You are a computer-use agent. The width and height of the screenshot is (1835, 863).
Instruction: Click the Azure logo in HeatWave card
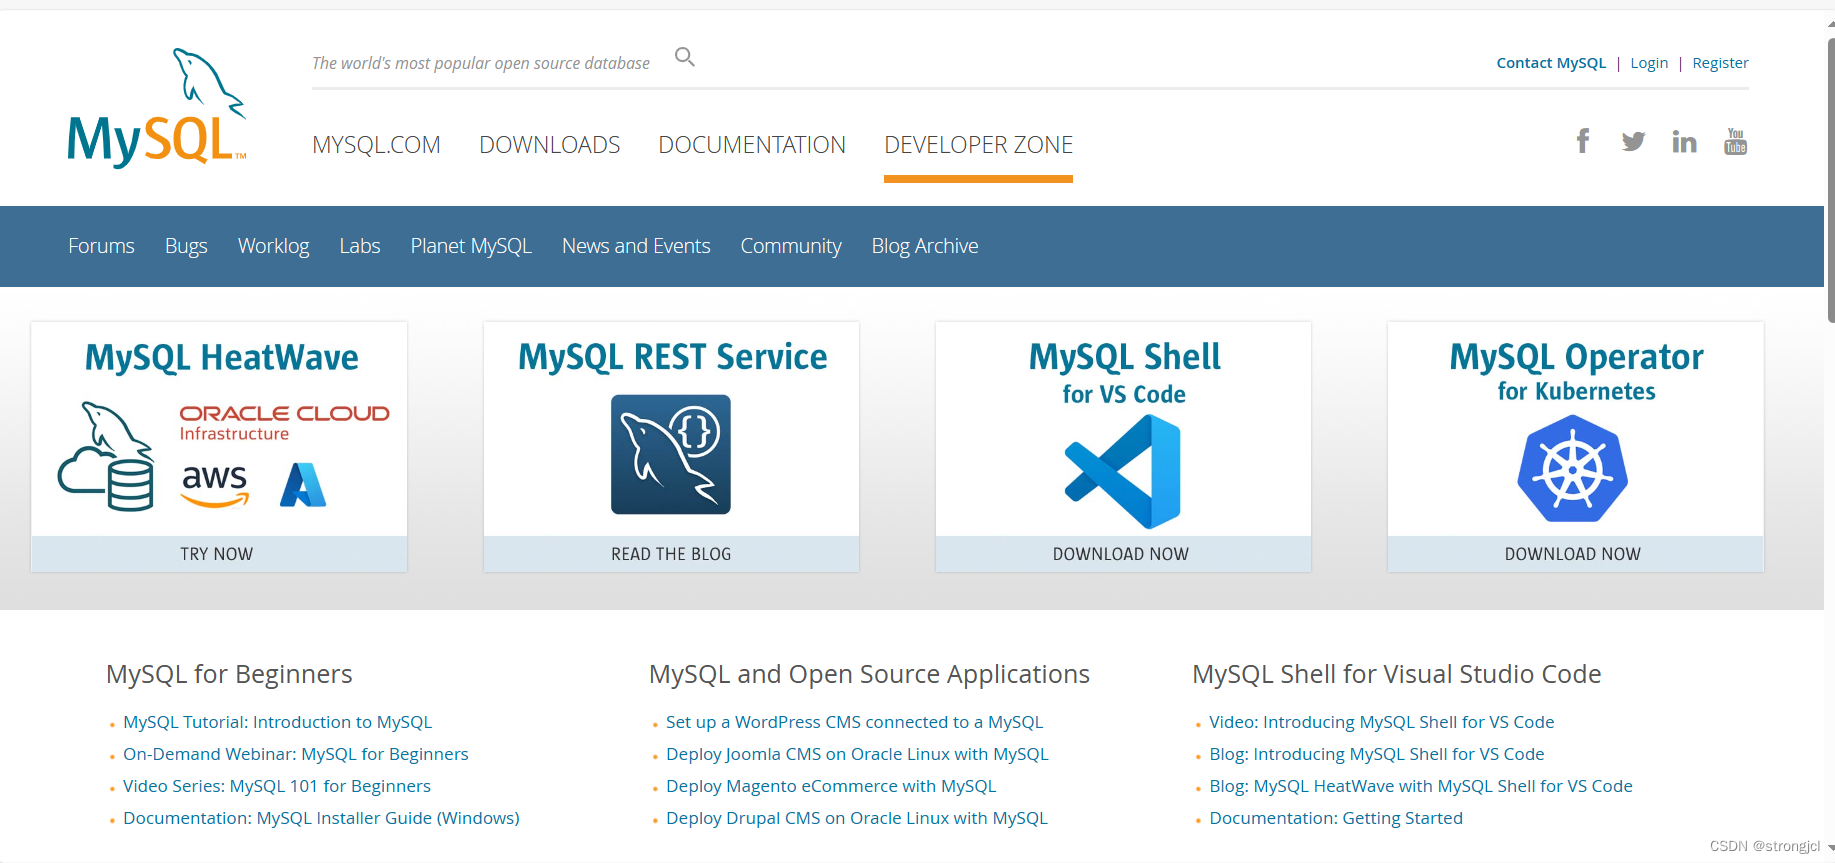[x=303, y=485]
